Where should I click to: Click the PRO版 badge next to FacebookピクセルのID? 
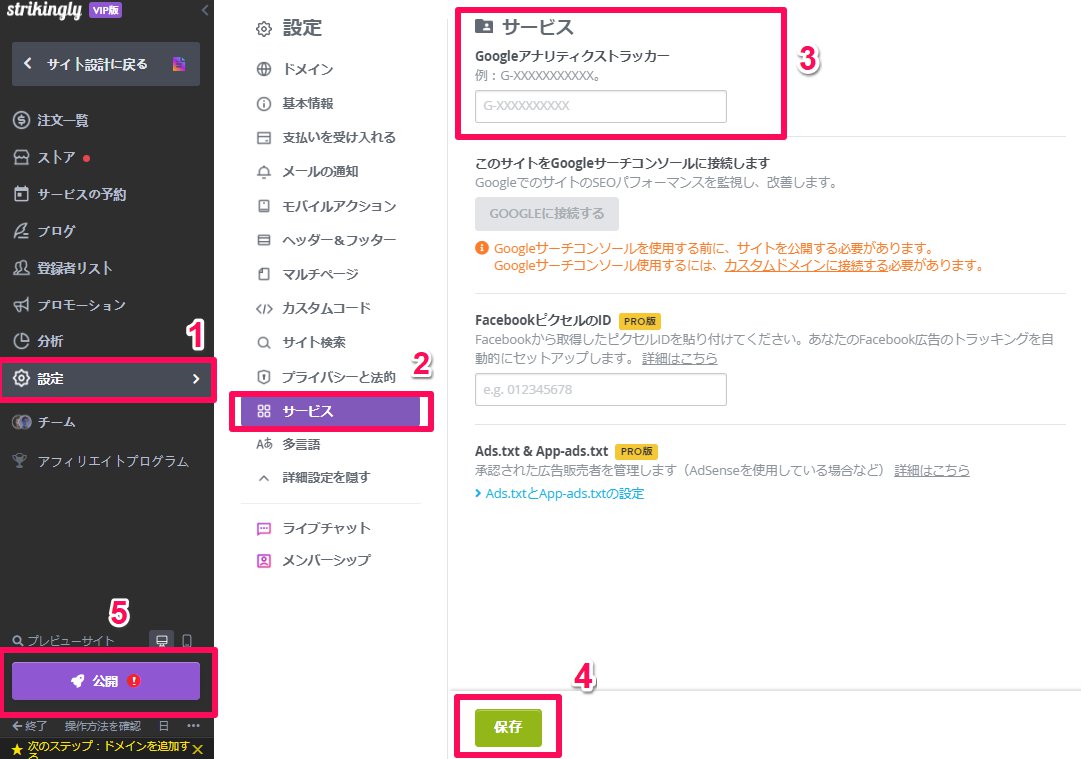(x=640, y=321)
